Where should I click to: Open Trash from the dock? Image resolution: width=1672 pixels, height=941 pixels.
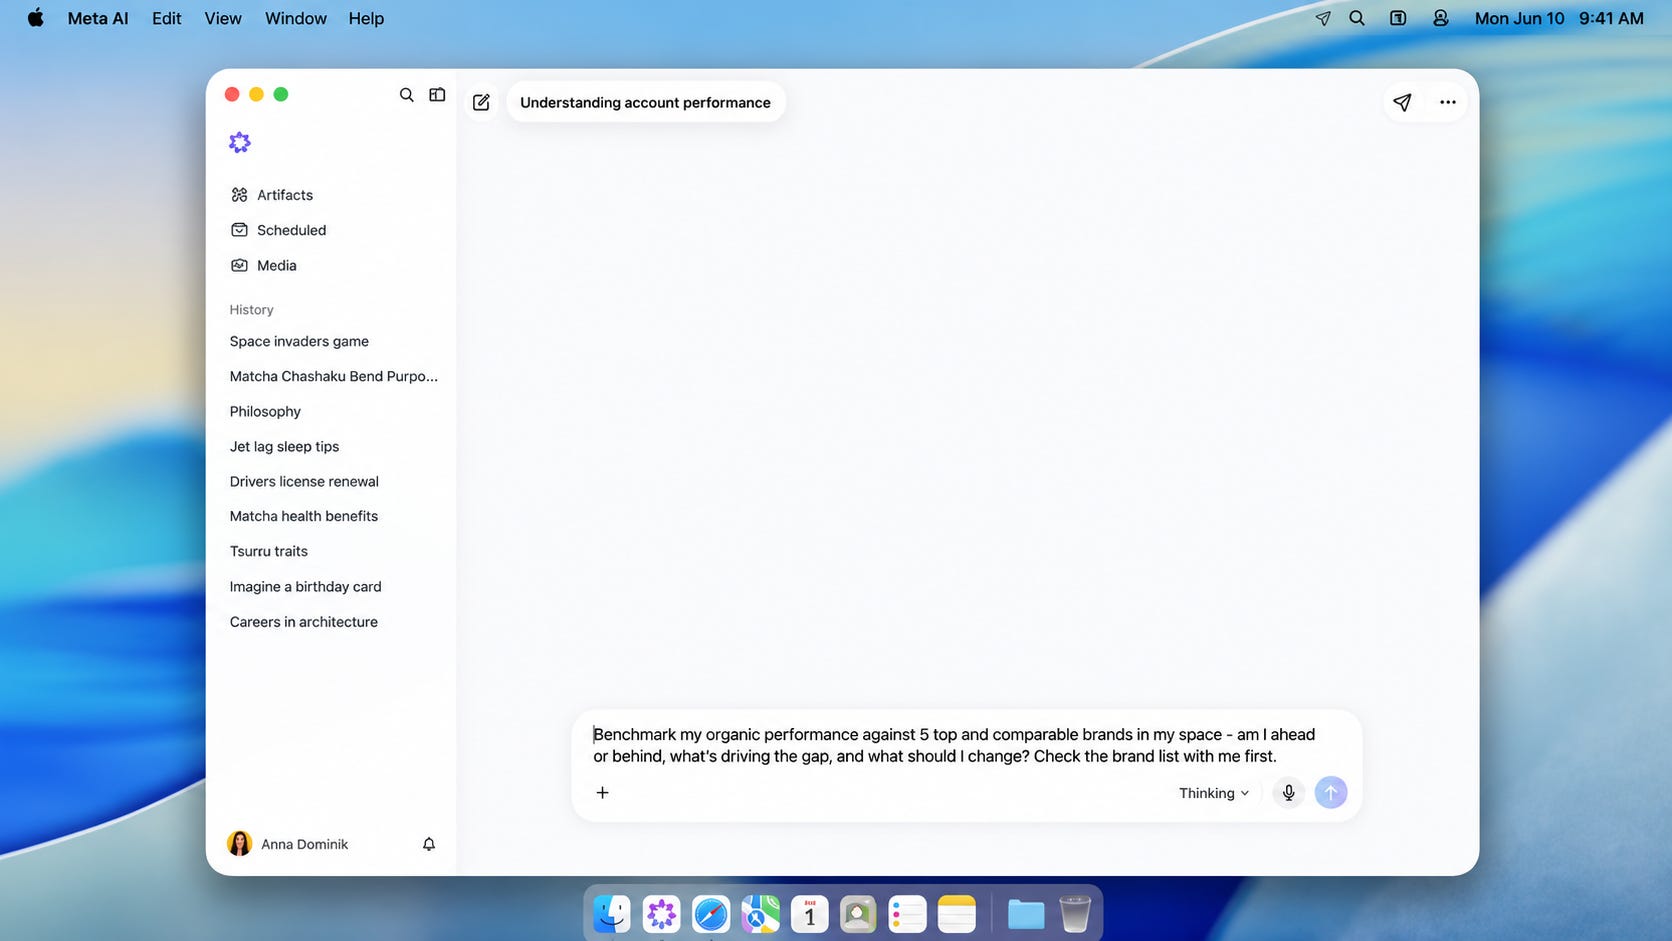pyautogui.click(x=1075, y=914)
